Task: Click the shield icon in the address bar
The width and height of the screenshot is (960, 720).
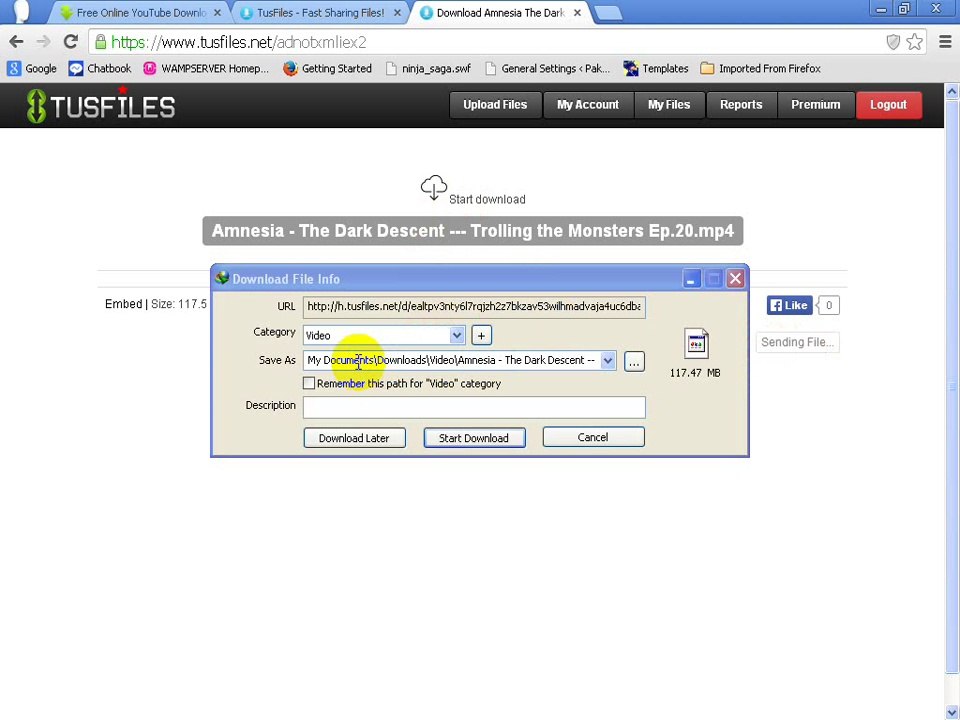Action: [x=893, y=42]
